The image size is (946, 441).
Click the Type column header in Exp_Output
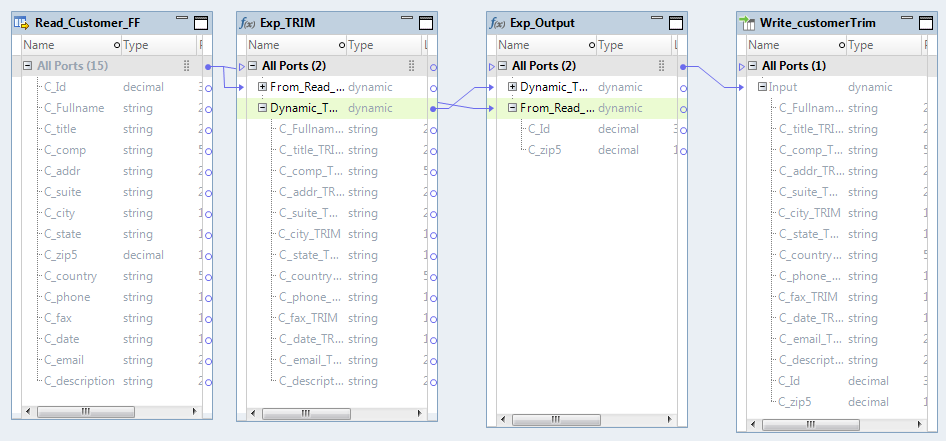[x=611, y=45]
